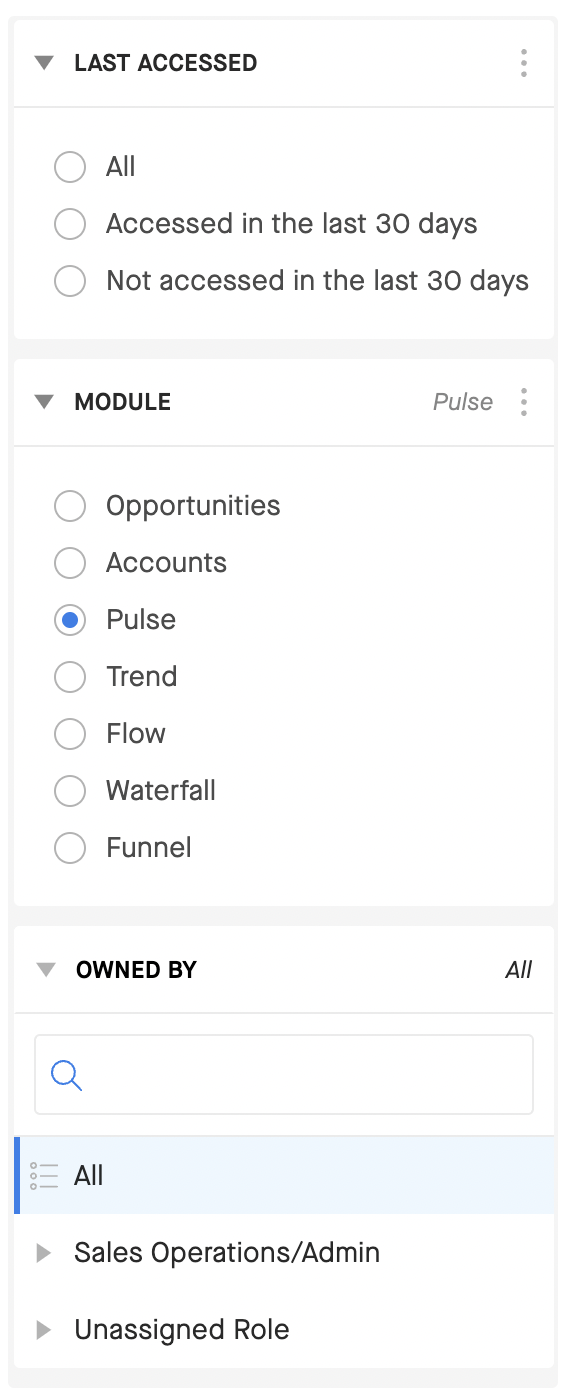Pick the Trend module radio button

70,677
